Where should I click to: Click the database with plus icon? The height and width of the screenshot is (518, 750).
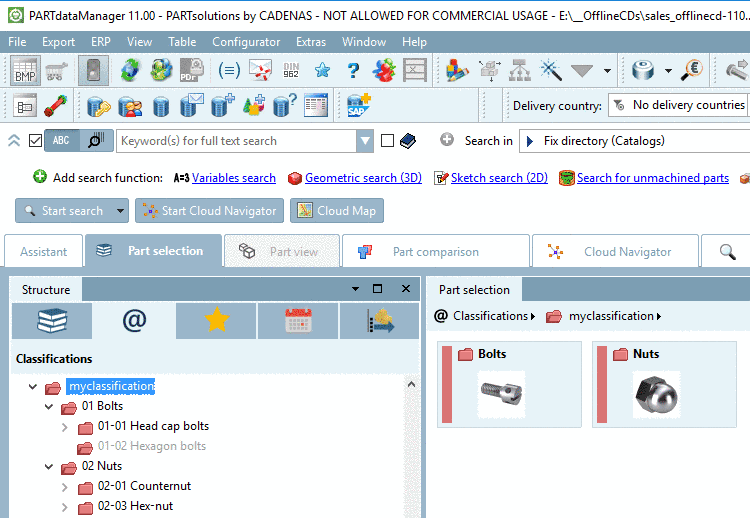tap(222, 105)
